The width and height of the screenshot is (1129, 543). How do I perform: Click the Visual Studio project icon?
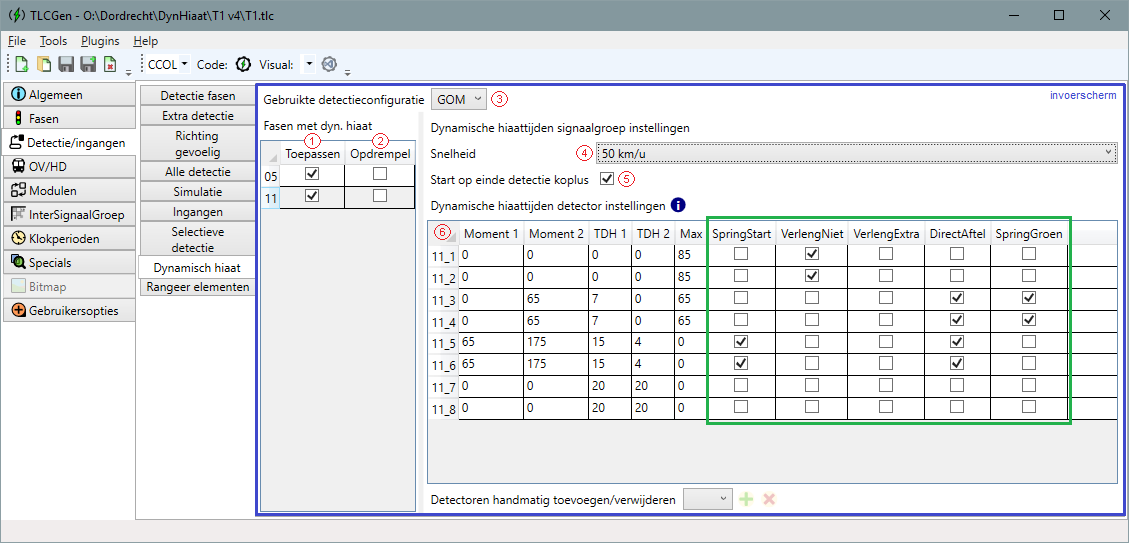[329, 65]
